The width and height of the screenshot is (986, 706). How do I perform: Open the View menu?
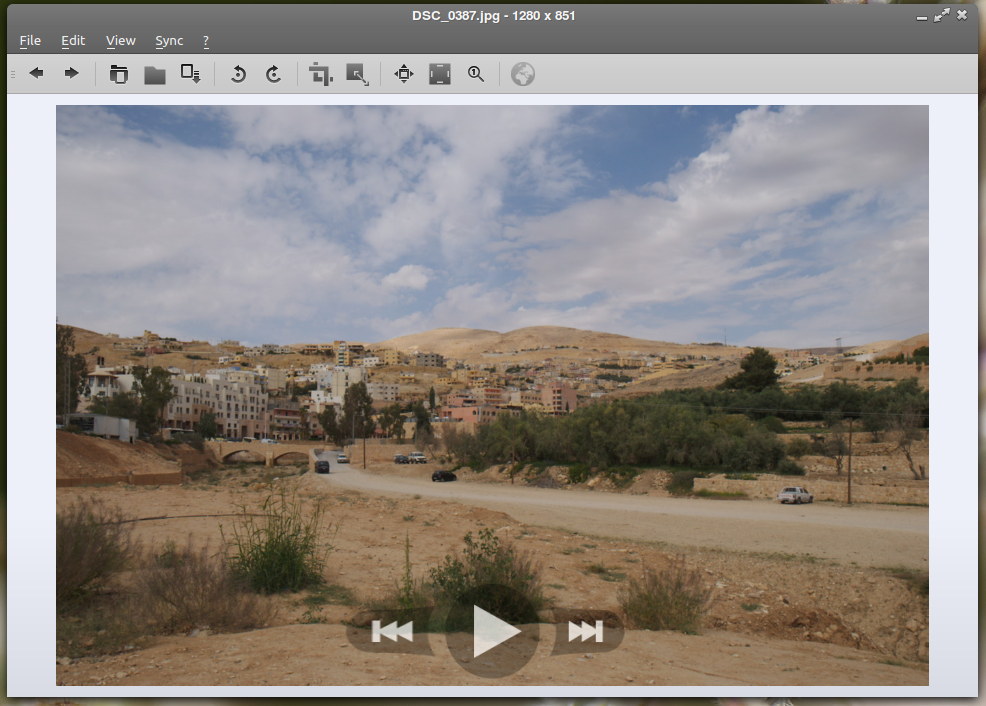click(x=121, y=41)
